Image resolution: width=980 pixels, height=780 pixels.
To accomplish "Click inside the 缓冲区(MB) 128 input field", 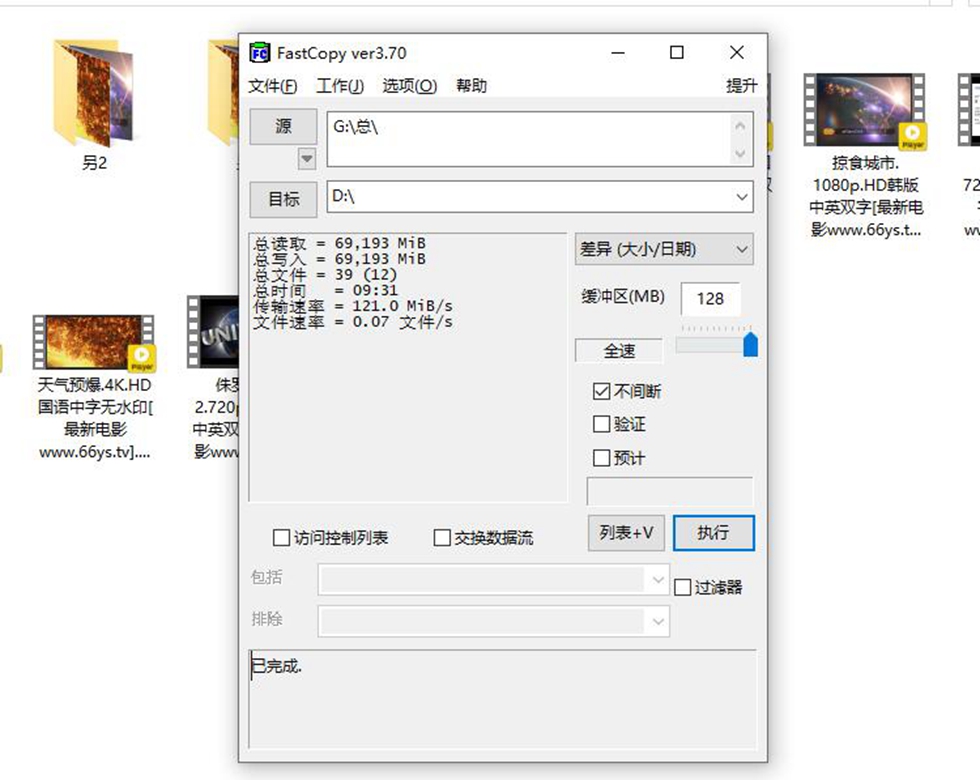I will (711, 299).
